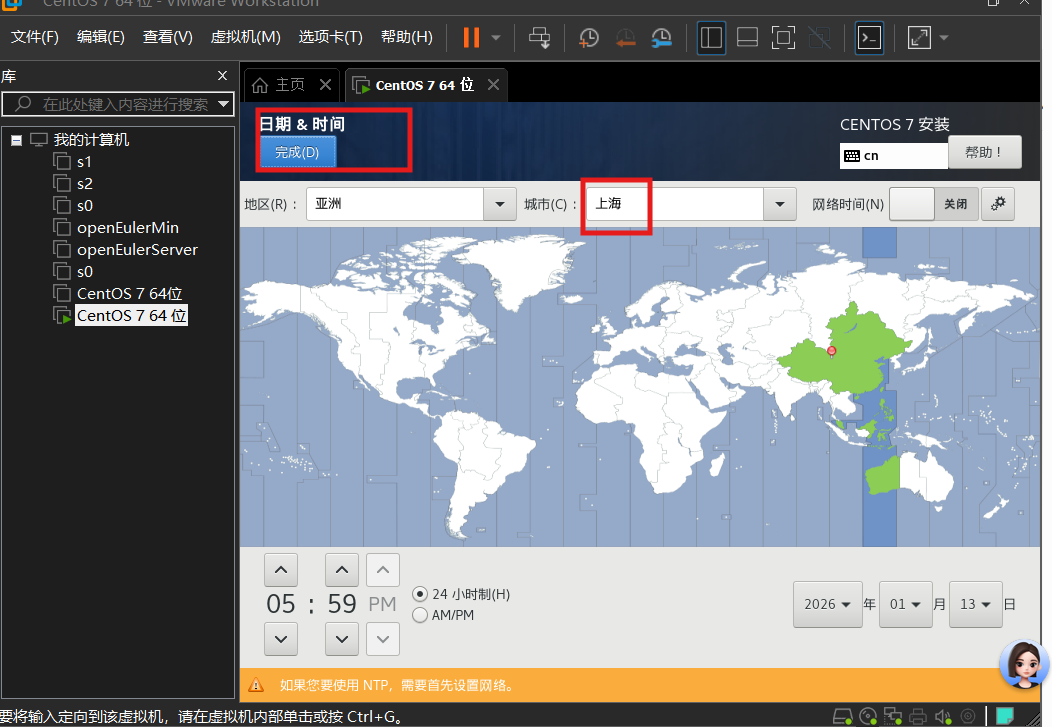Click the 完成(D) done button
Image resolution: width=1052 pixels, height=727 pixels.
(297, 152)
